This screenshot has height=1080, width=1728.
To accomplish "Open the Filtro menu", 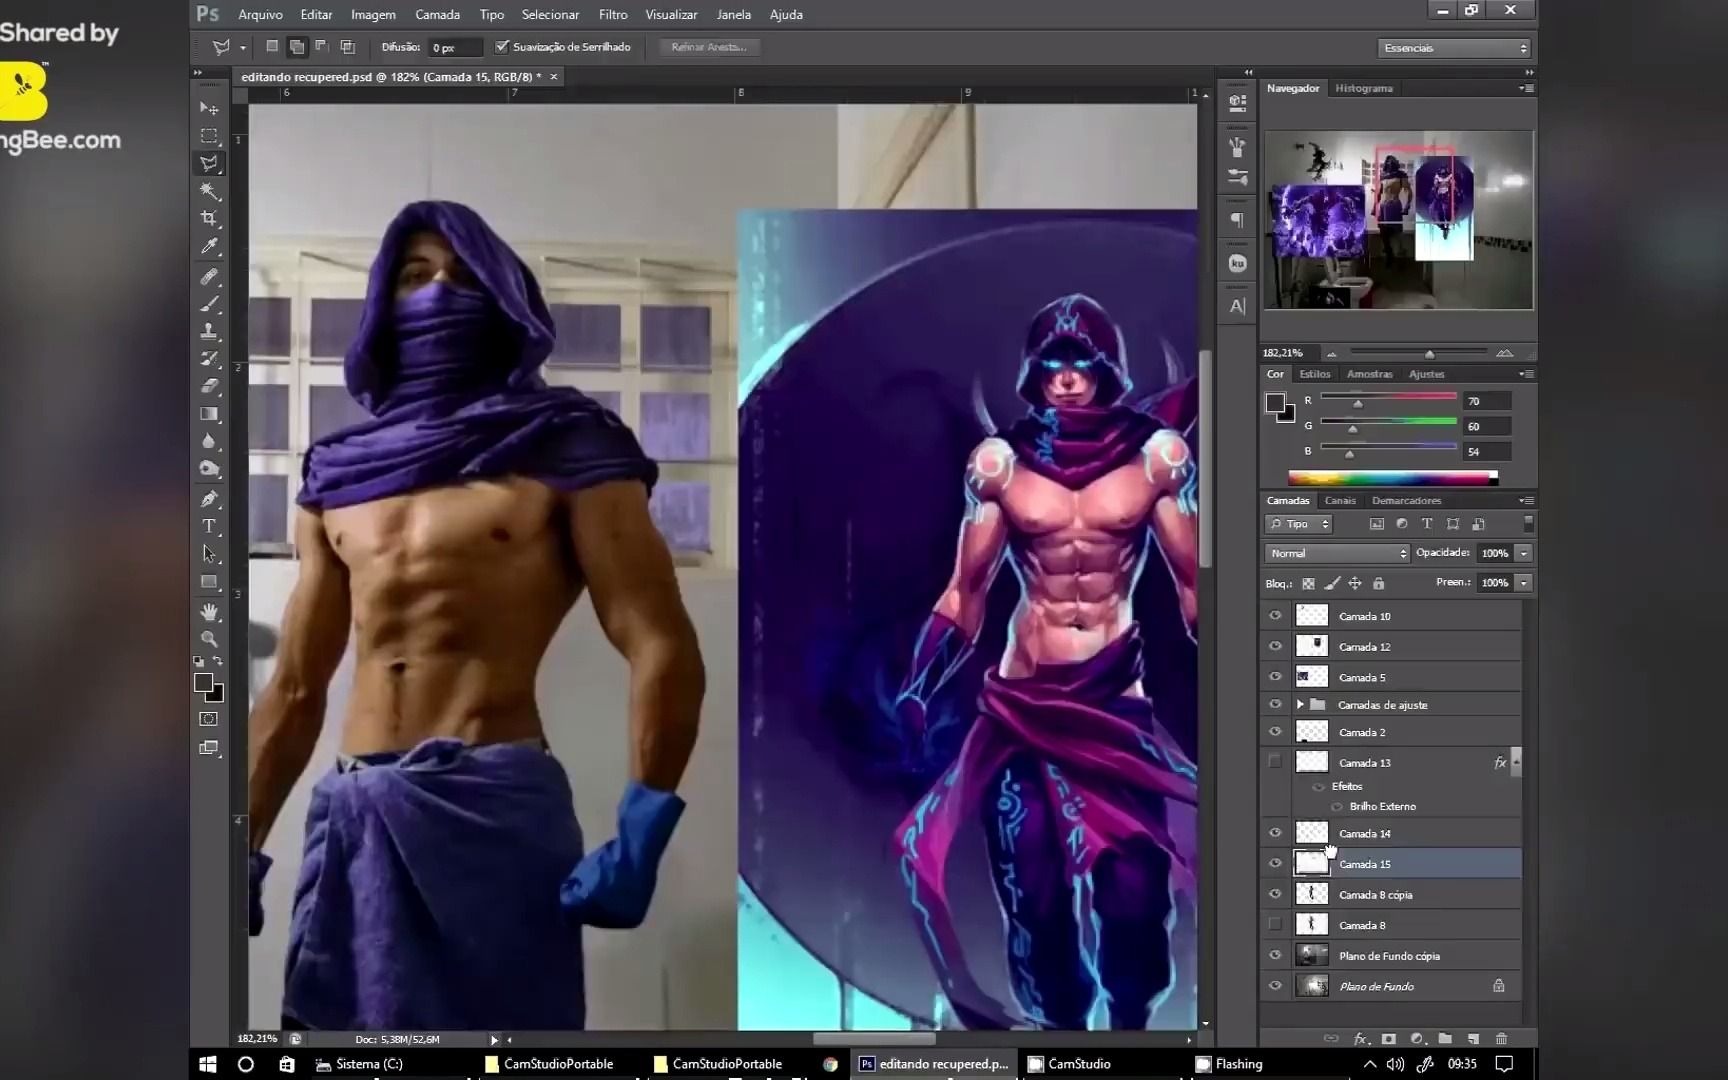I will tap(613, 15).
